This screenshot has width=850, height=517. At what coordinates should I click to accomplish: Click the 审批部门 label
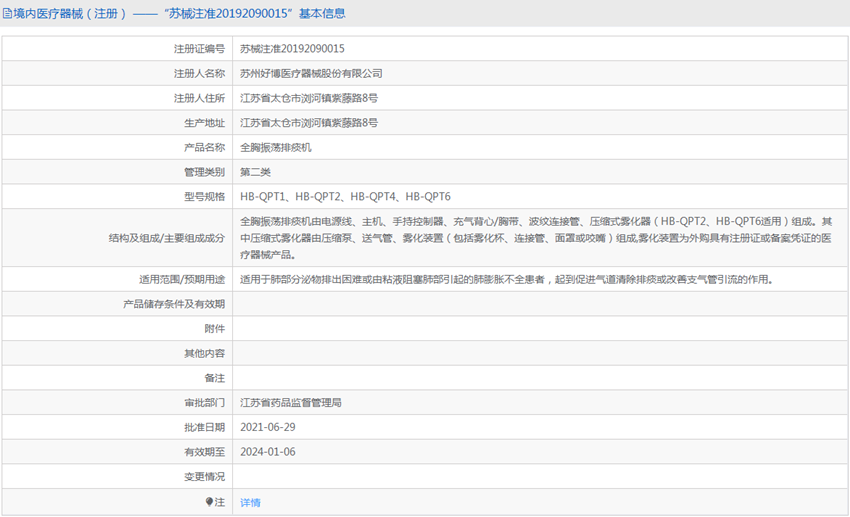(204, 403)
